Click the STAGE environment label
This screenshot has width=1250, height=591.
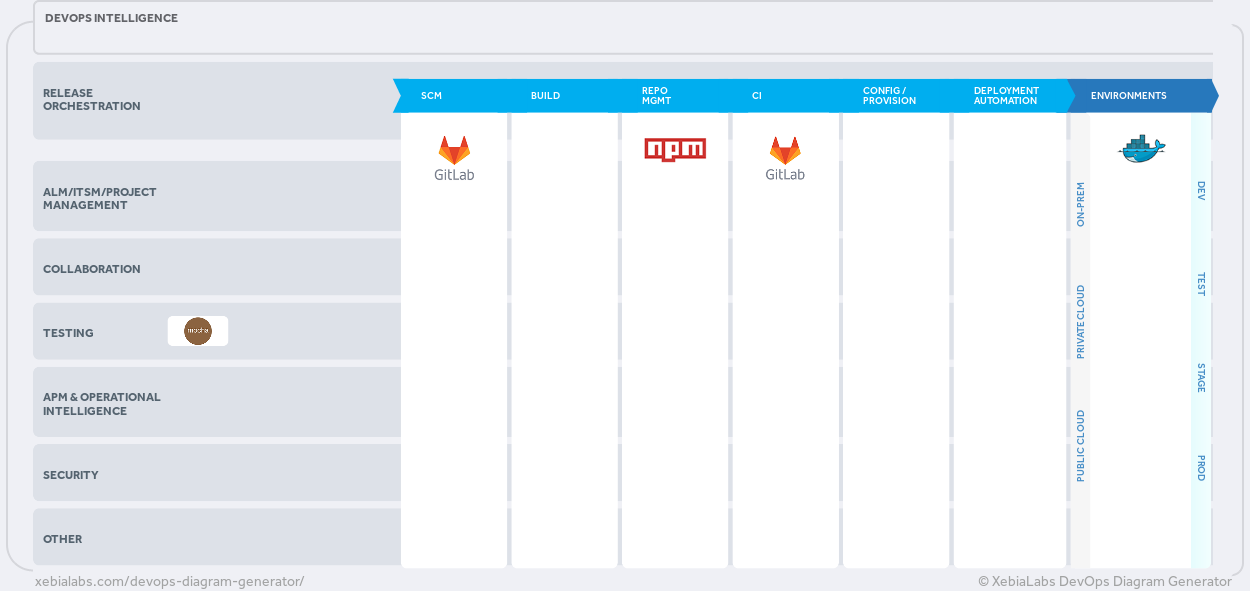[x=1201, y=378]
